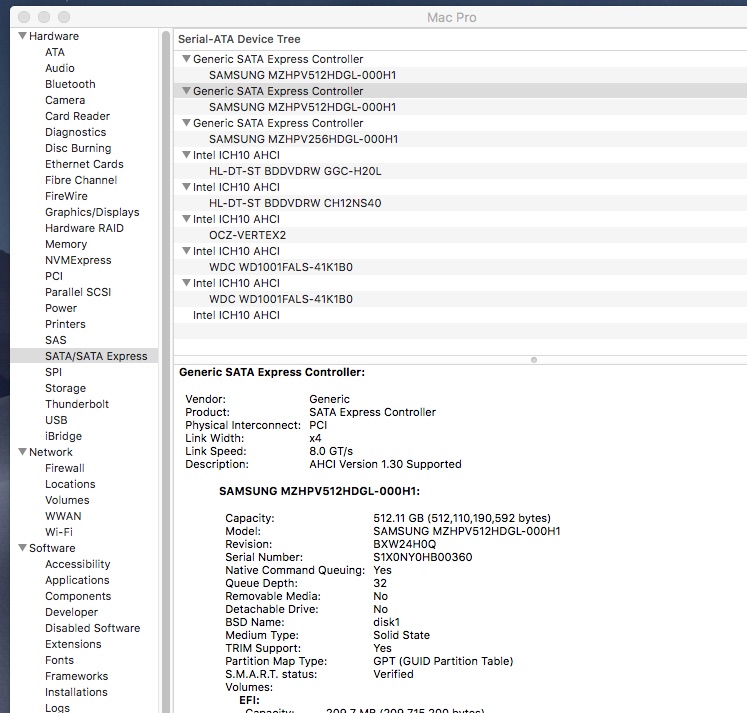
Task: Close the Mac Pro window
Action: click(x=24, y=17)
